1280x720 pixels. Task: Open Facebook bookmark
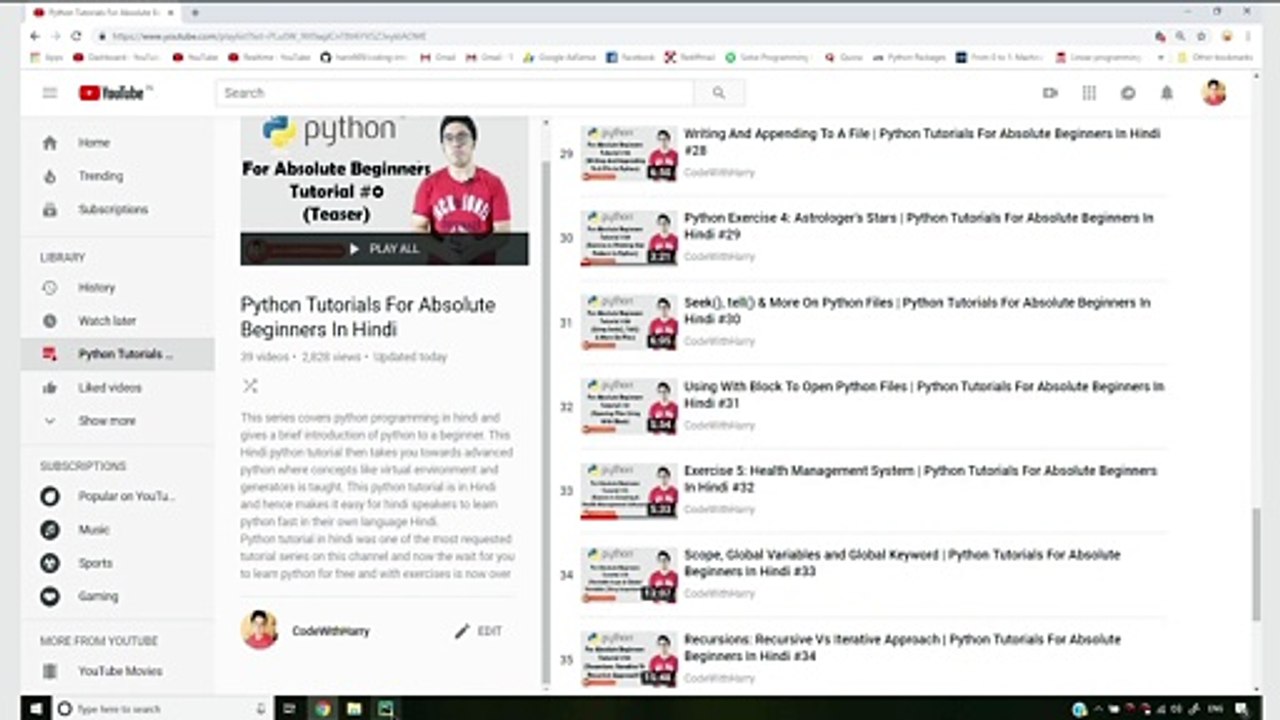coord(632,58)
